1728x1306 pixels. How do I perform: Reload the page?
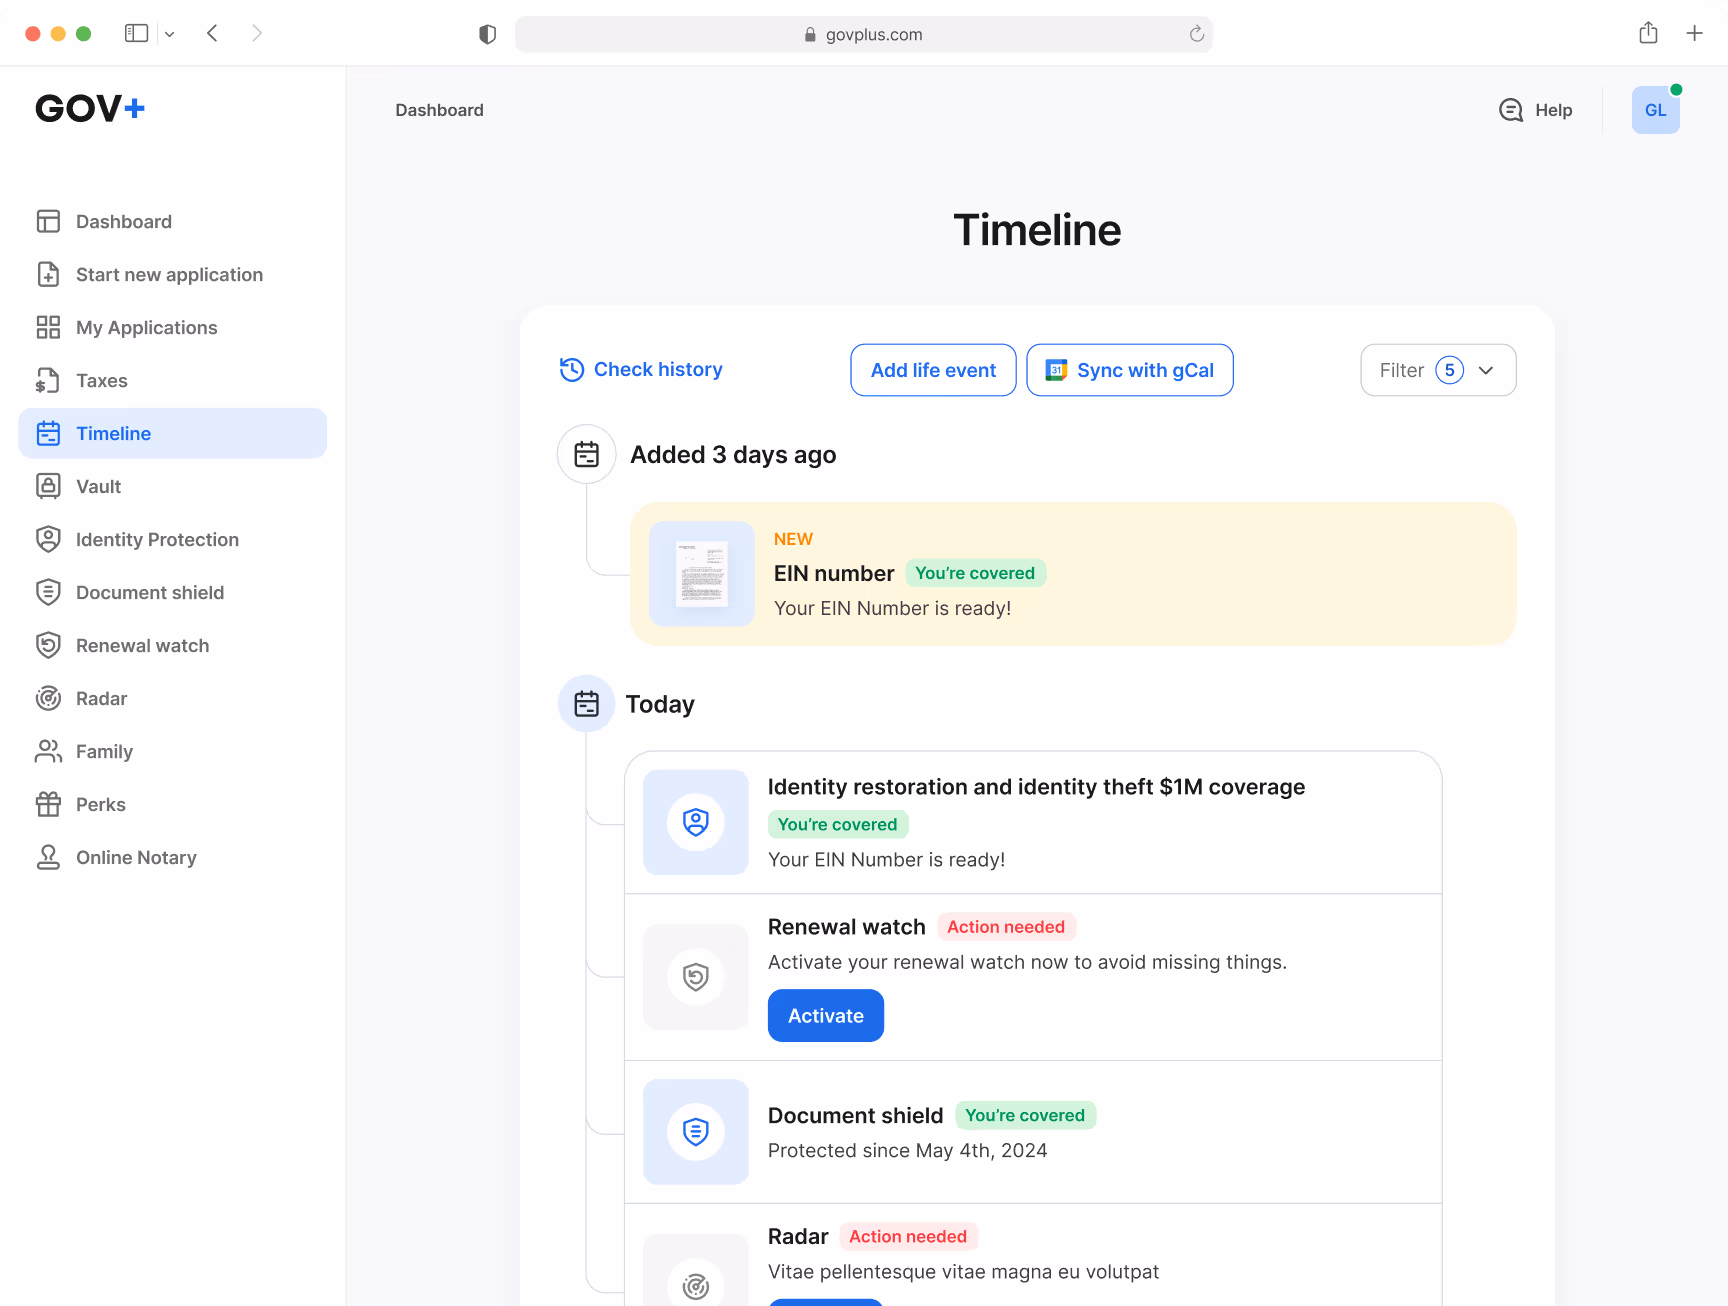(x=1196, y=34)
